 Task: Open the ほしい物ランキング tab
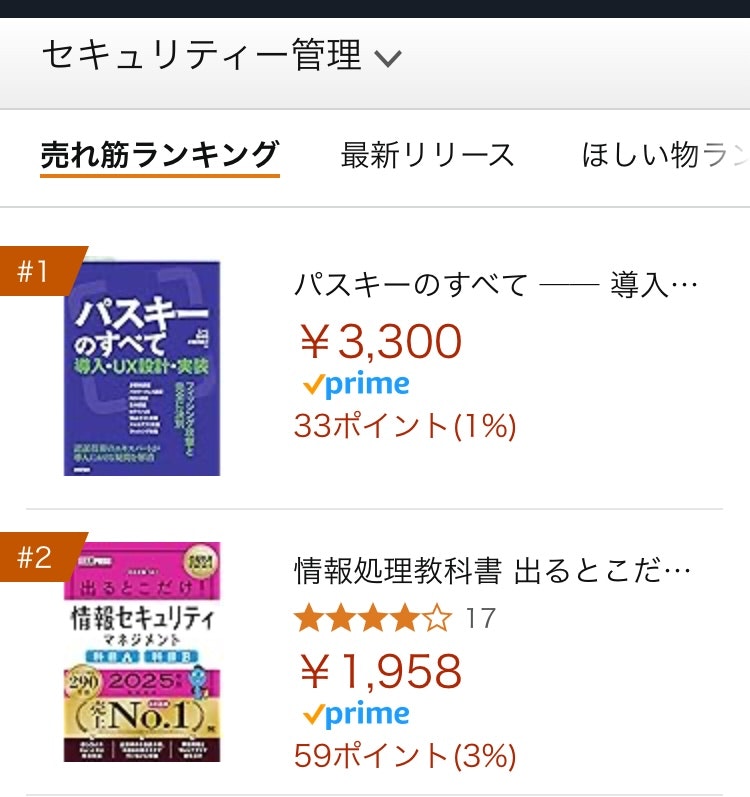coord(666,156)
